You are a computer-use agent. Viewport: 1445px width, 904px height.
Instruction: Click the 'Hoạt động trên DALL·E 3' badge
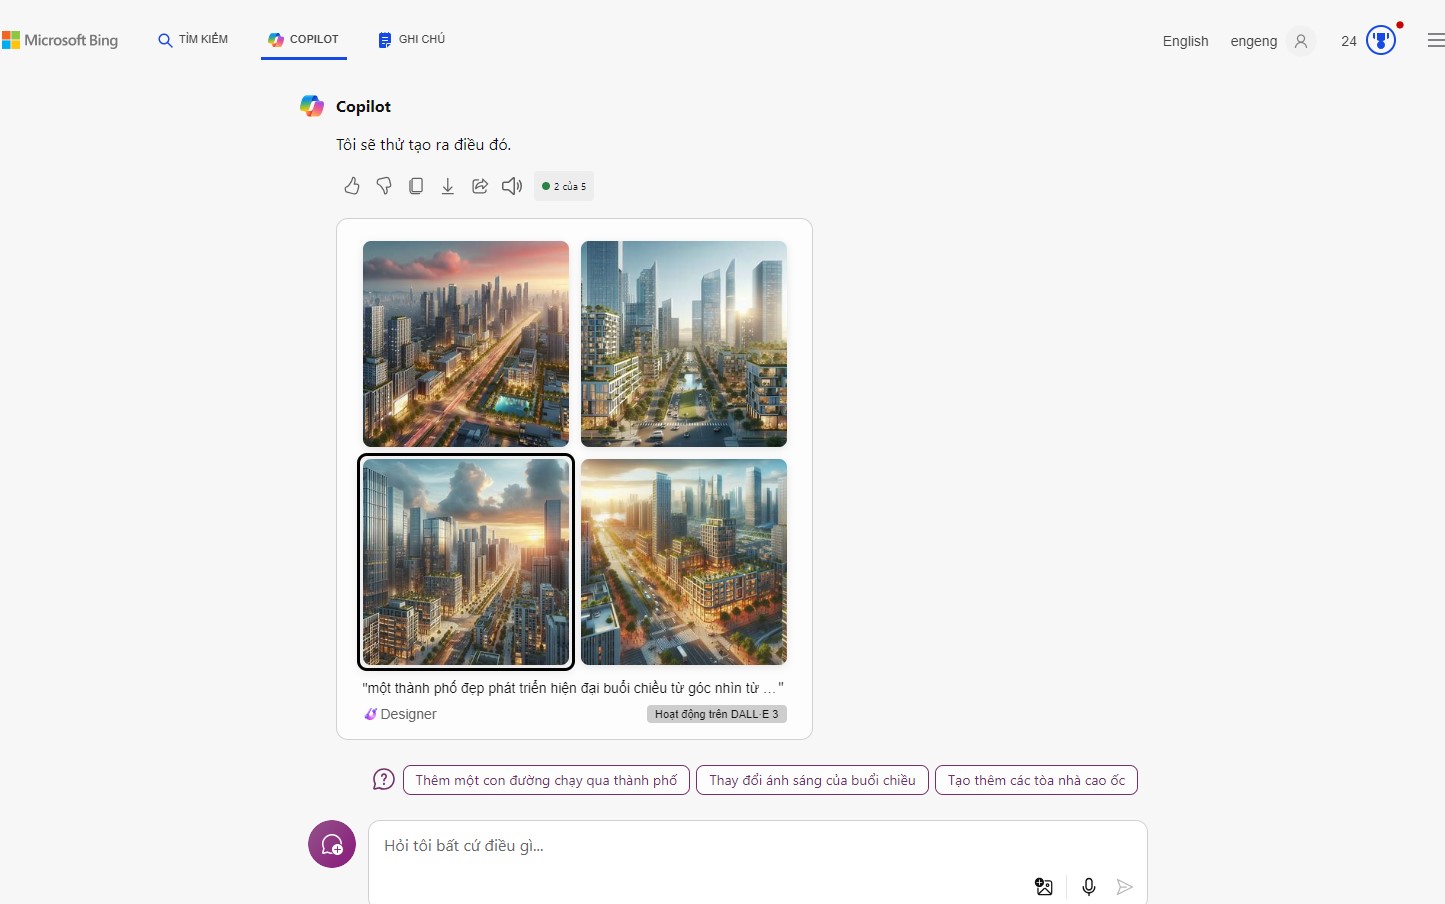pyautogui.click(x=716, y=714)
